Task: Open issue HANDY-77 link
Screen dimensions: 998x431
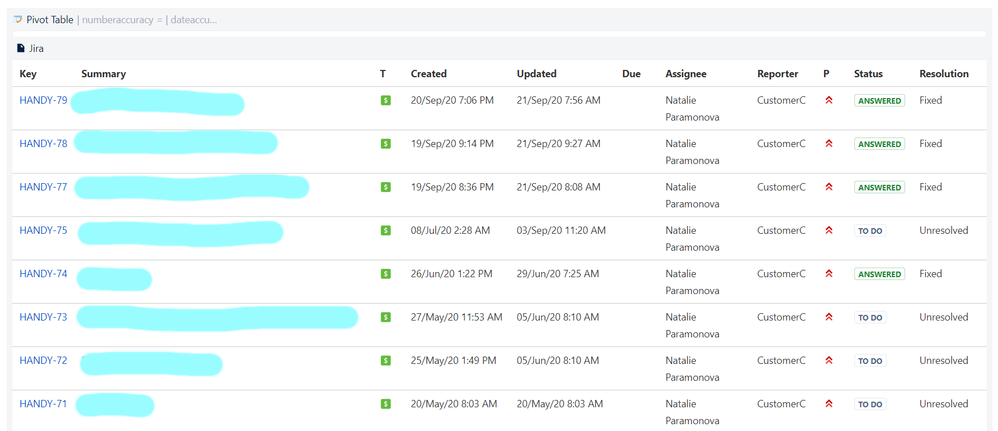Action: point(43,187)
